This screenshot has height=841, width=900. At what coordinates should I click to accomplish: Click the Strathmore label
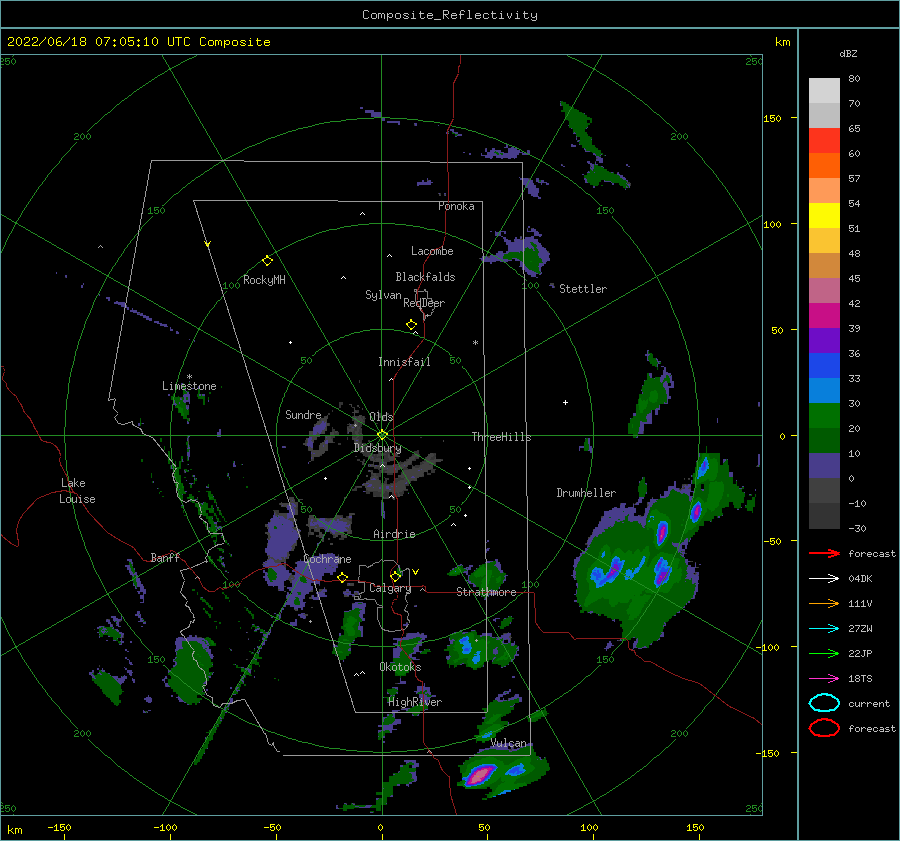click(x=487, y=592)
